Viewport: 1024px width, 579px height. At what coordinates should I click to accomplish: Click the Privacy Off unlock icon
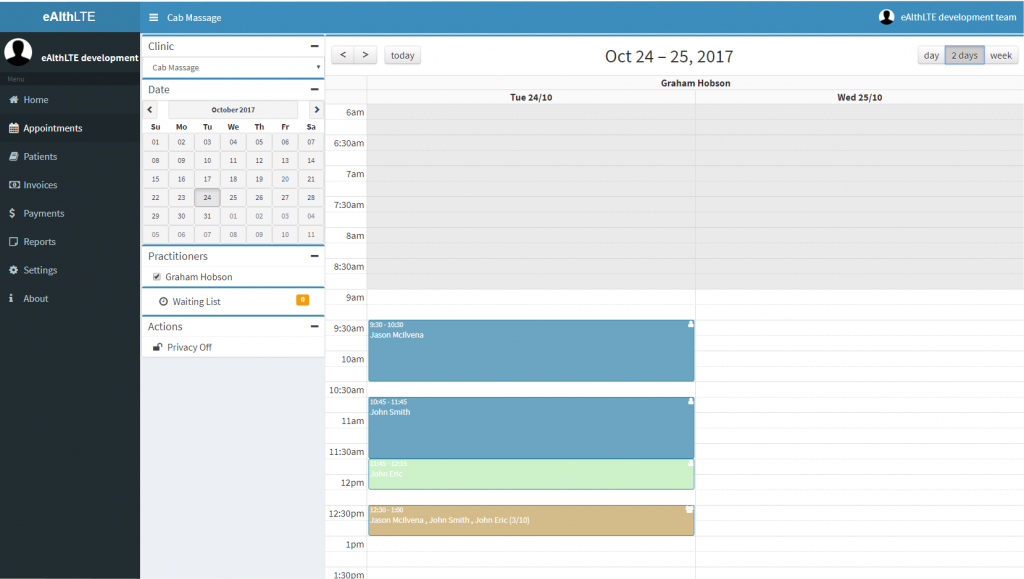pyautogui.click(x=157, y=347)
